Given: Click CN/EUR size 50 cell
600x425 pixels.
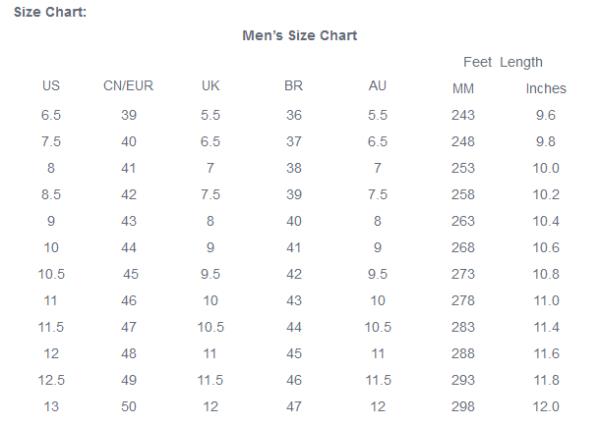Looking at the screenshot, I should (x=127, y=406).
